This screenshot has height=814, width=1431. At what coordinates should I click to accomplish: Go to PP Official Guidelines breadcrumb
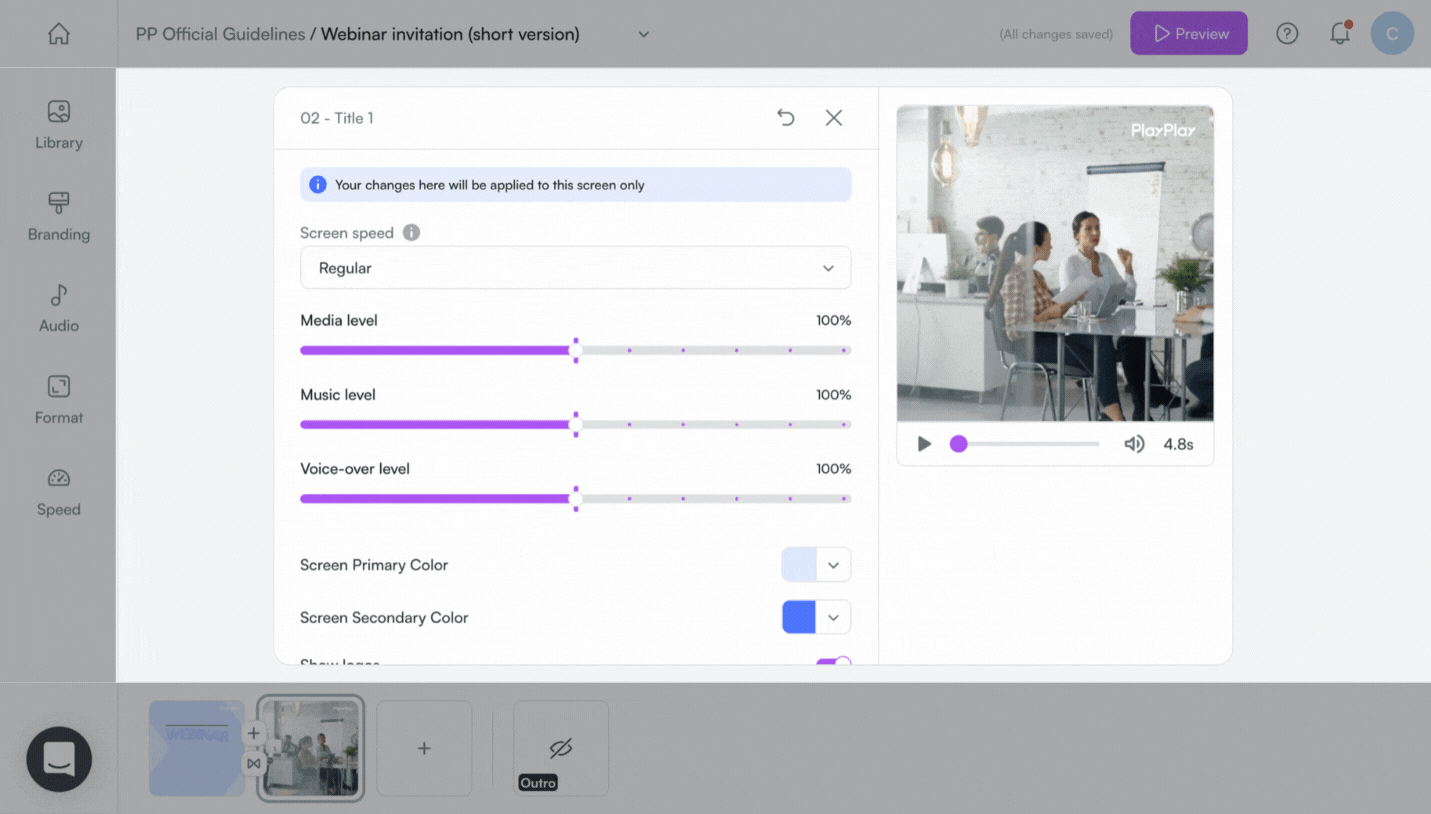pos(220,34)
